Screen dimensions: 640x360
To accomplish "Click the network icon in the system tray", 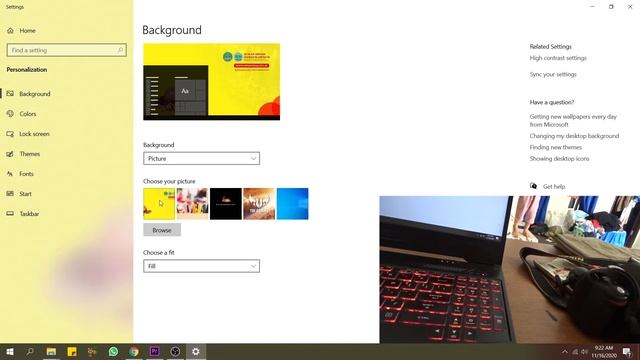I will point(575,351).
